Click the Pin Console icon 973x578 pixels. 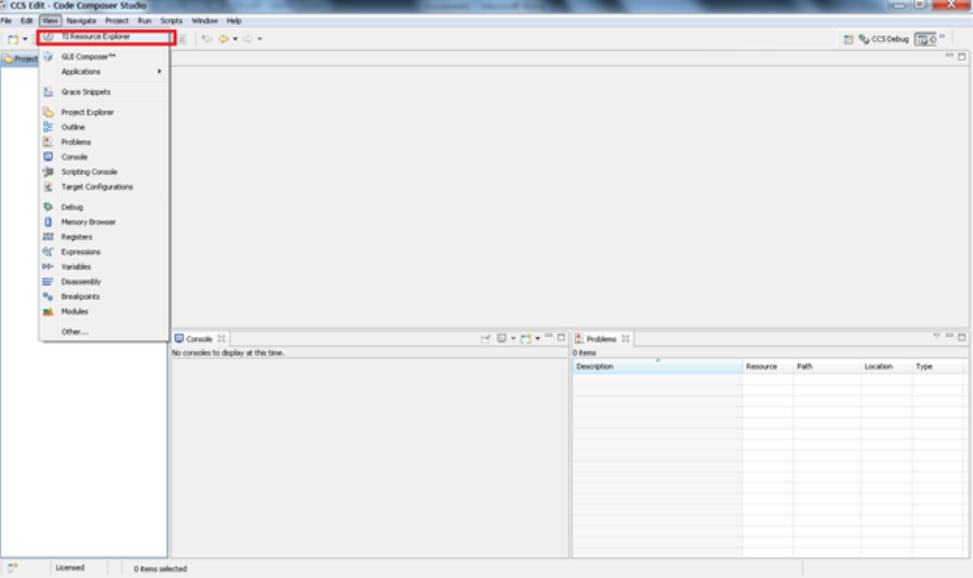(485, 338)
